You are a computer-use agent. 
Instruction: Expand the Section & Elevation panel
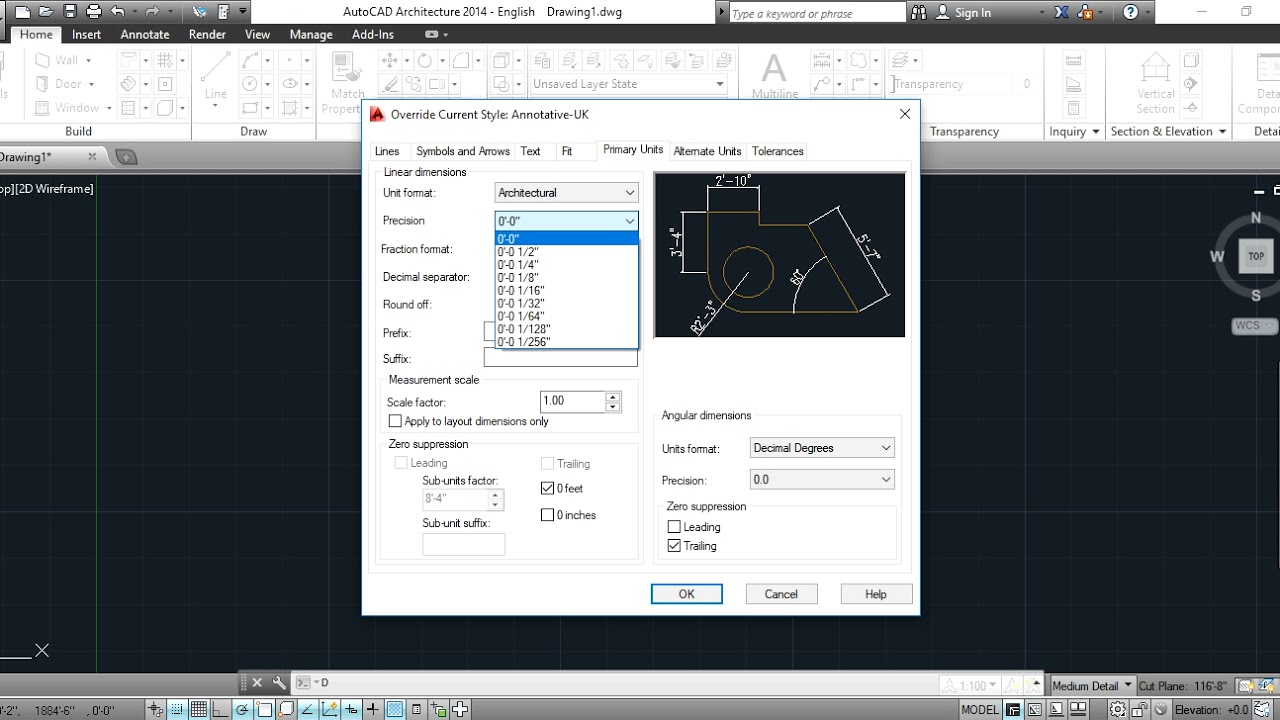point(1168,131)
